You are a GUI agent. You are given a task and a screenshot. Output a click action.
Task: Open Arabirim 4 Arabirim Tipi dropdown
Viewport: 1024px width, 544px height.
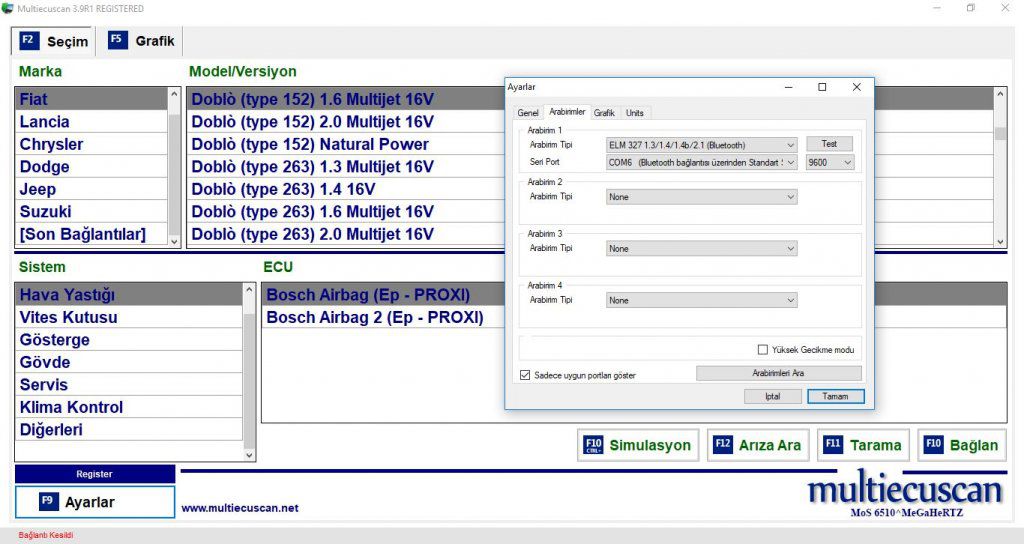[701, 300]
